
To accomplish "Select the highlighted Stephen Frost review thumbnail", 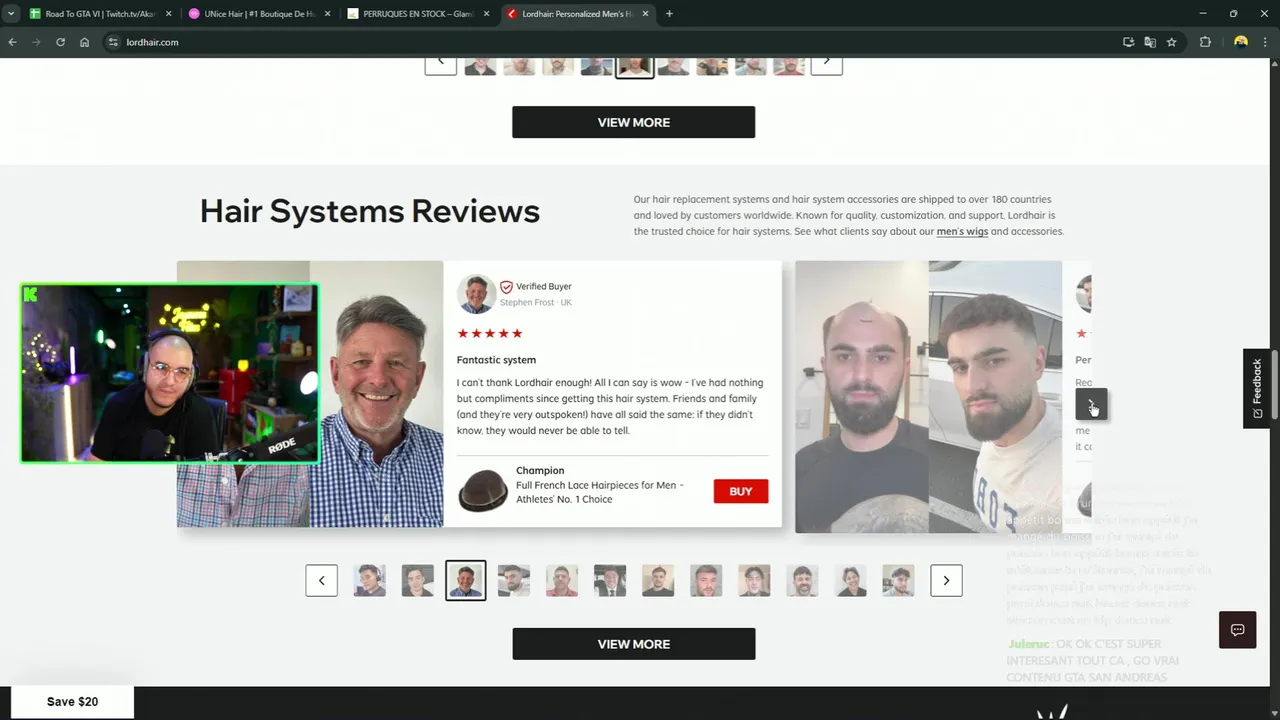I will (x=465, y=580).
